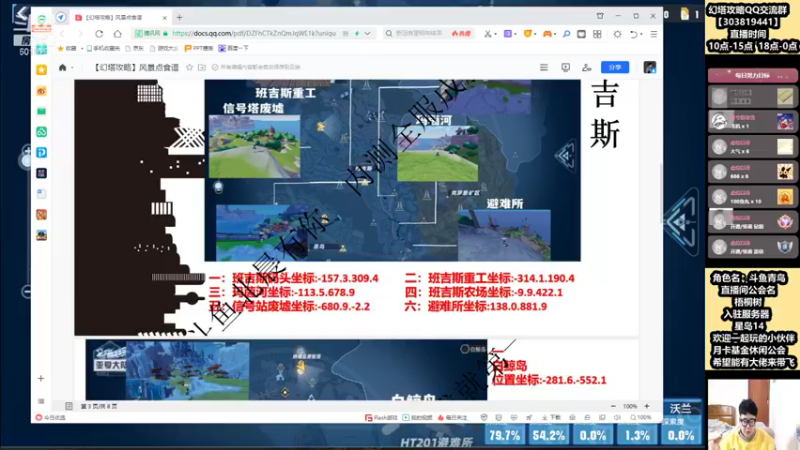Click the blue 分享 share button
800x450 pixels.
[x=615, y=67]
